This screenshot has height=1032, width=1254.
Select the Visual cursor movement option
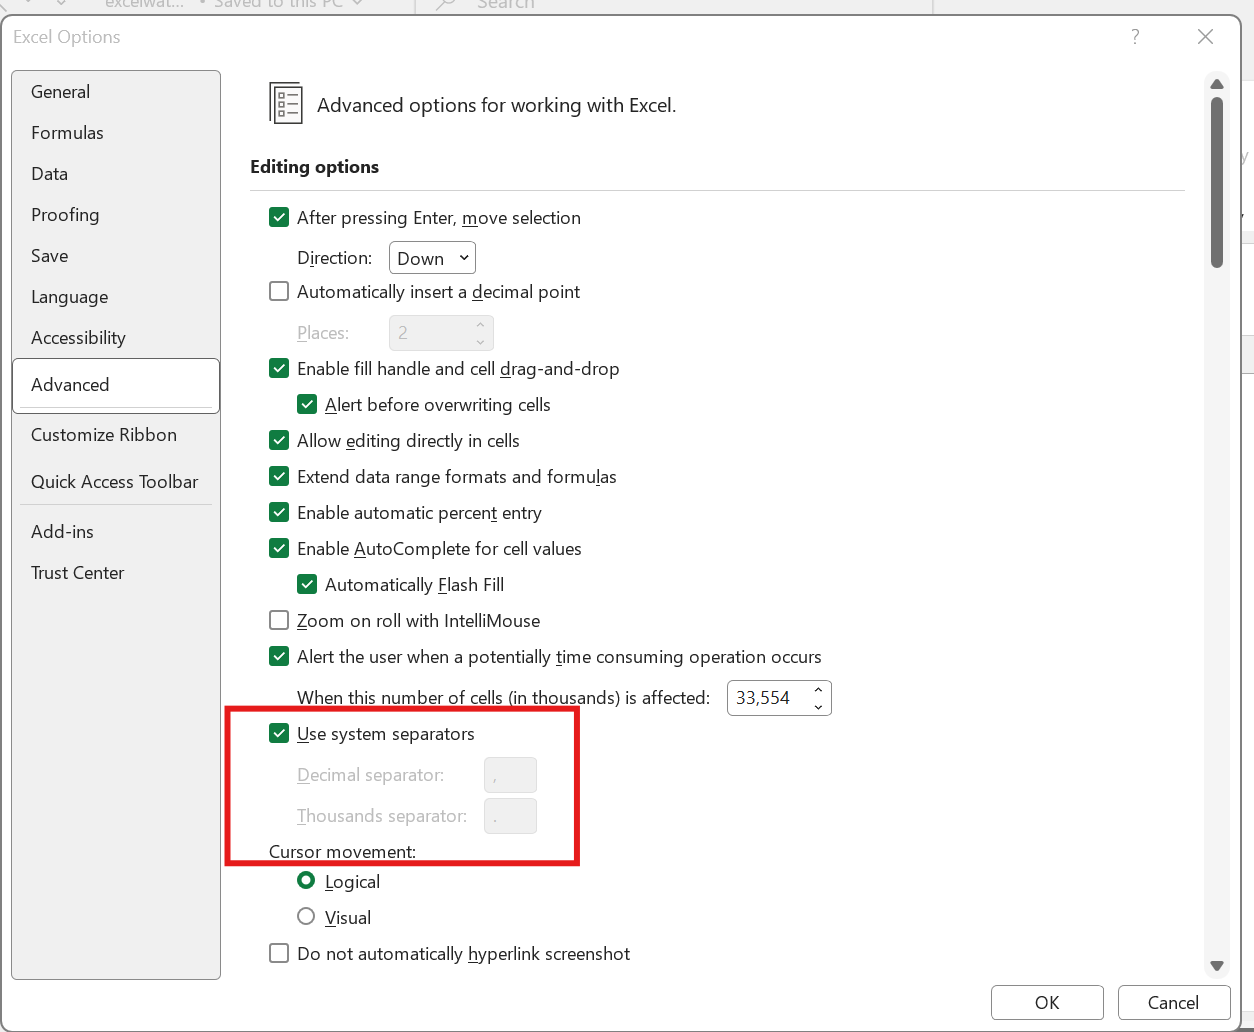[306, 916]
